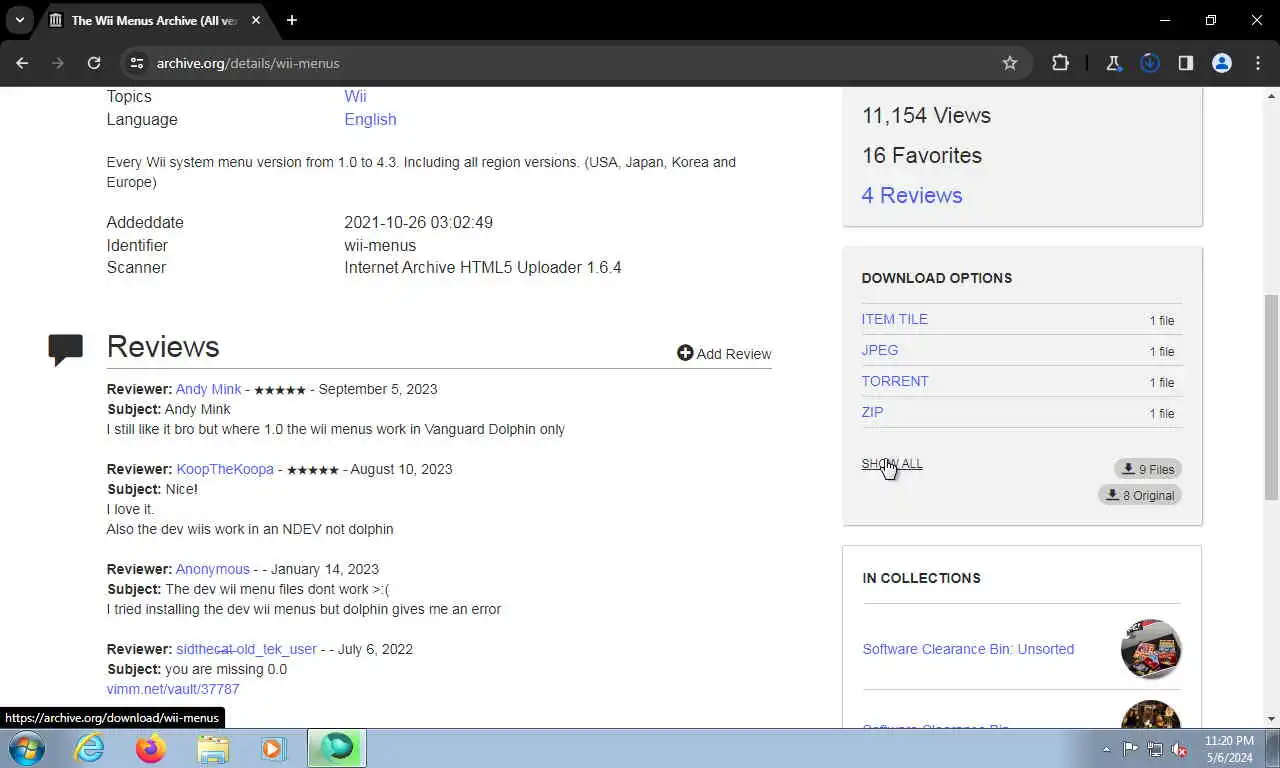Open Windows Media Player from taskbar
Image resolution: width=1280 pixels, height=768 pixels.
[274, 748]
